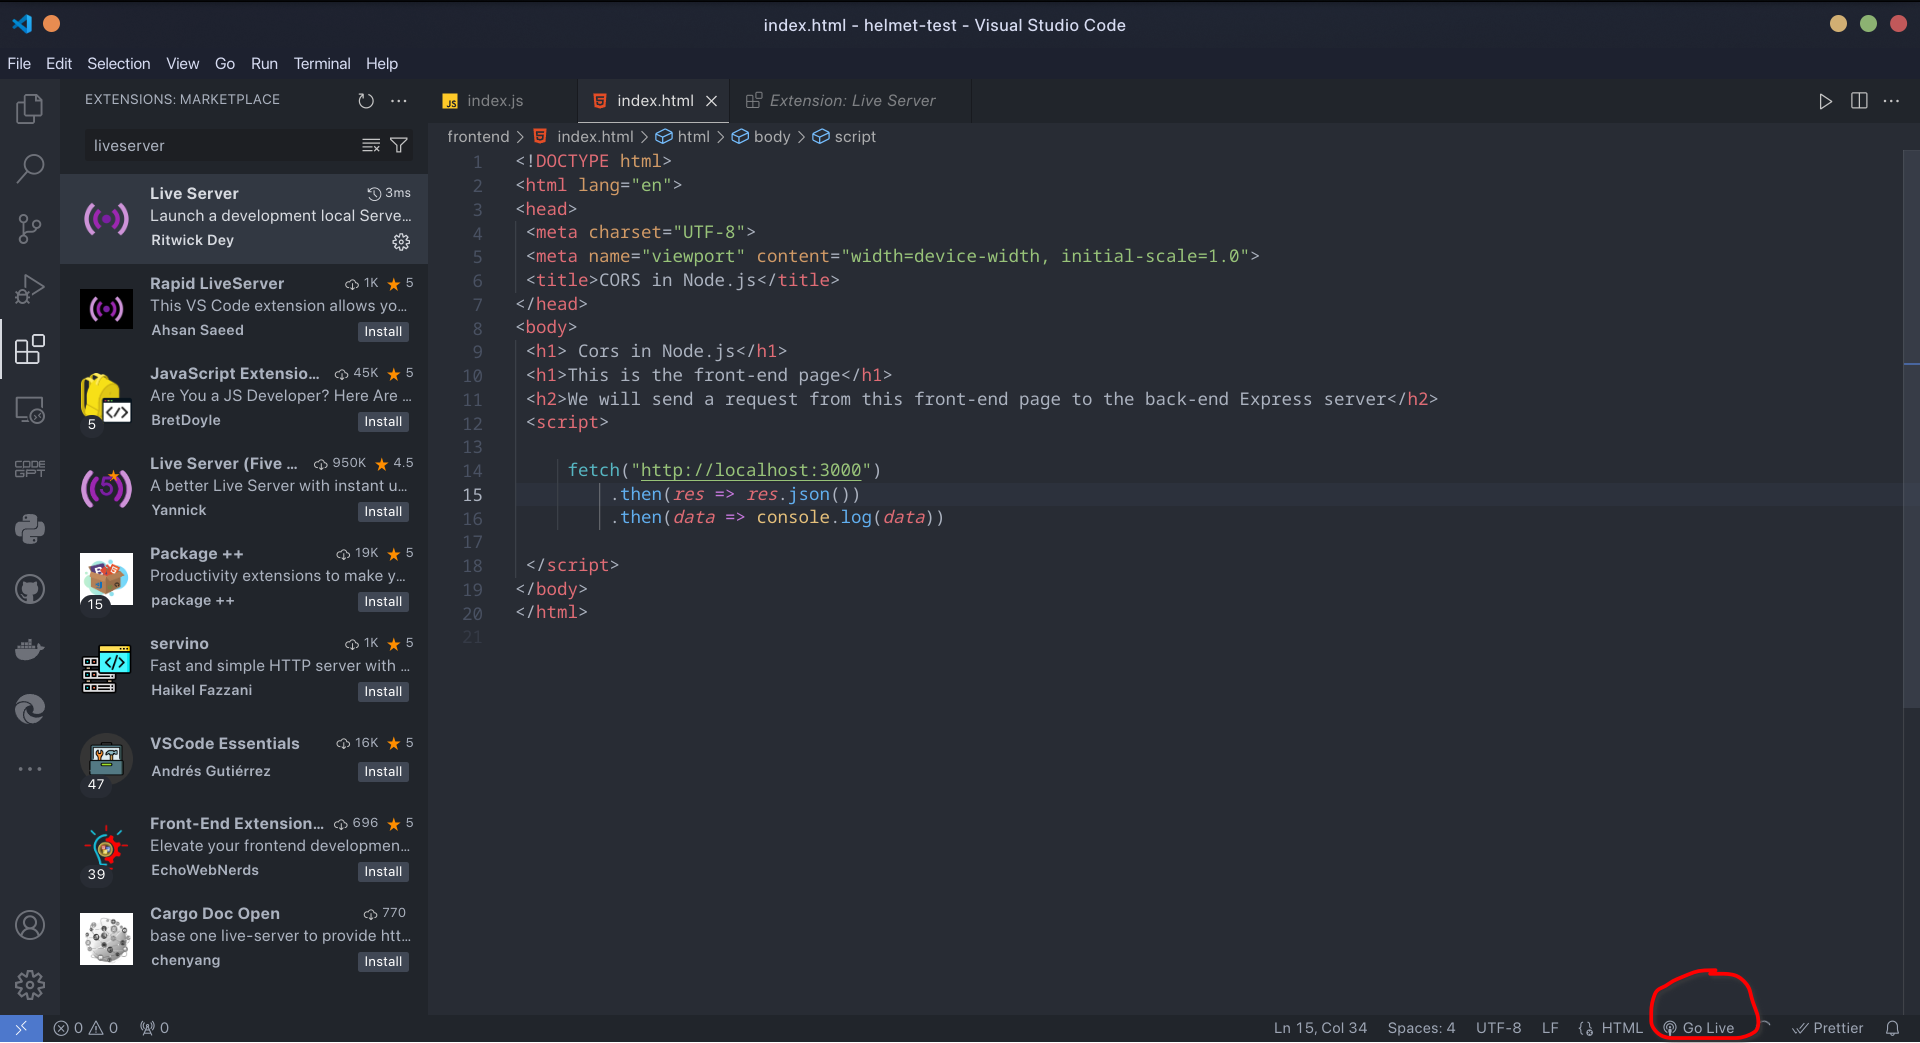The image size is (1920, 1043).
Task: Open Live Server manage gear icon
Action: [x=401, y=242]
